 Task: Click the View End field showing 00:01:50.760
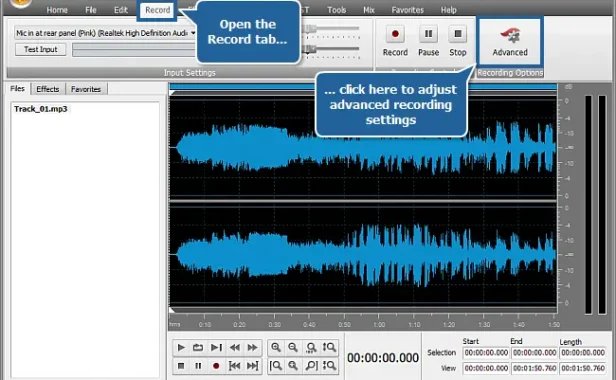pos(534,368)
